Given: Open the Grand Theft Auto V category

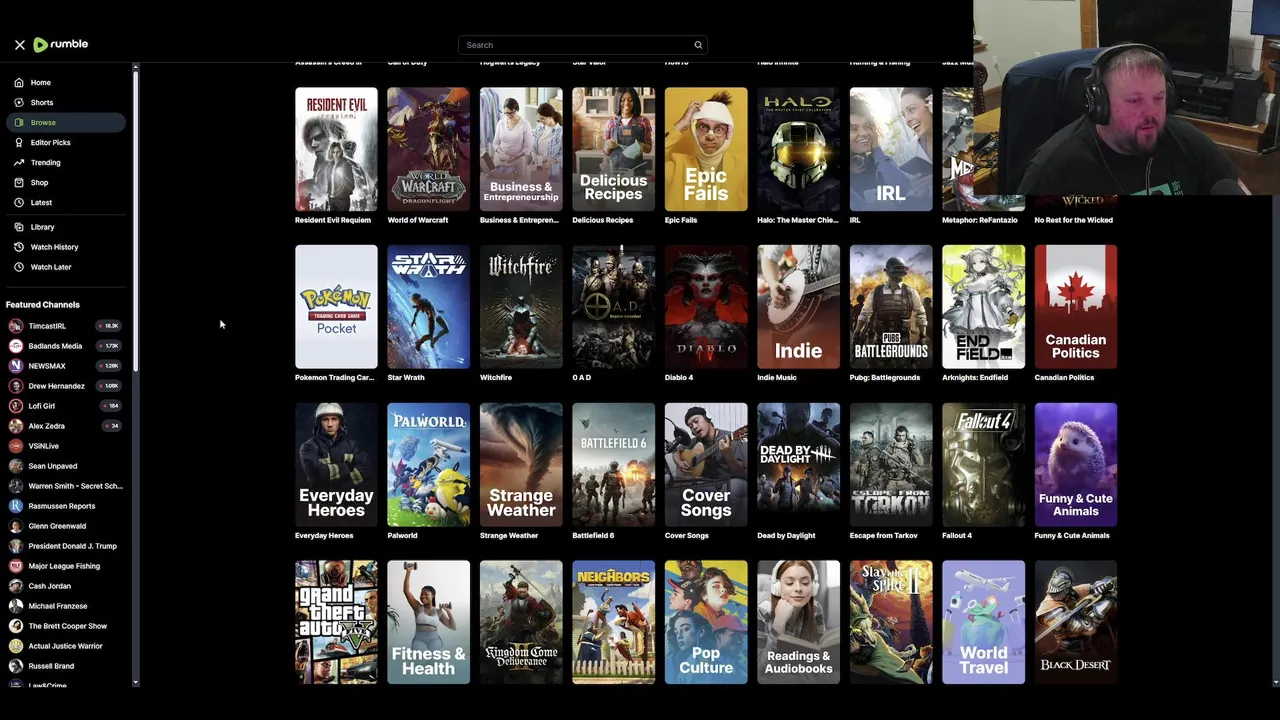Looking at the screenshot, I should click(x=336, y=622).
